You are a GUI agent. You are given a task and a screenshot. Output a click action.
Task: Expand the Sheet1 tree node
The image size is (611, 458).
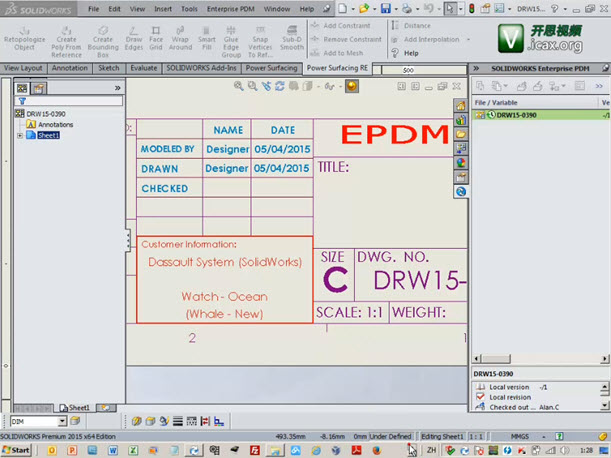point(20,135)
